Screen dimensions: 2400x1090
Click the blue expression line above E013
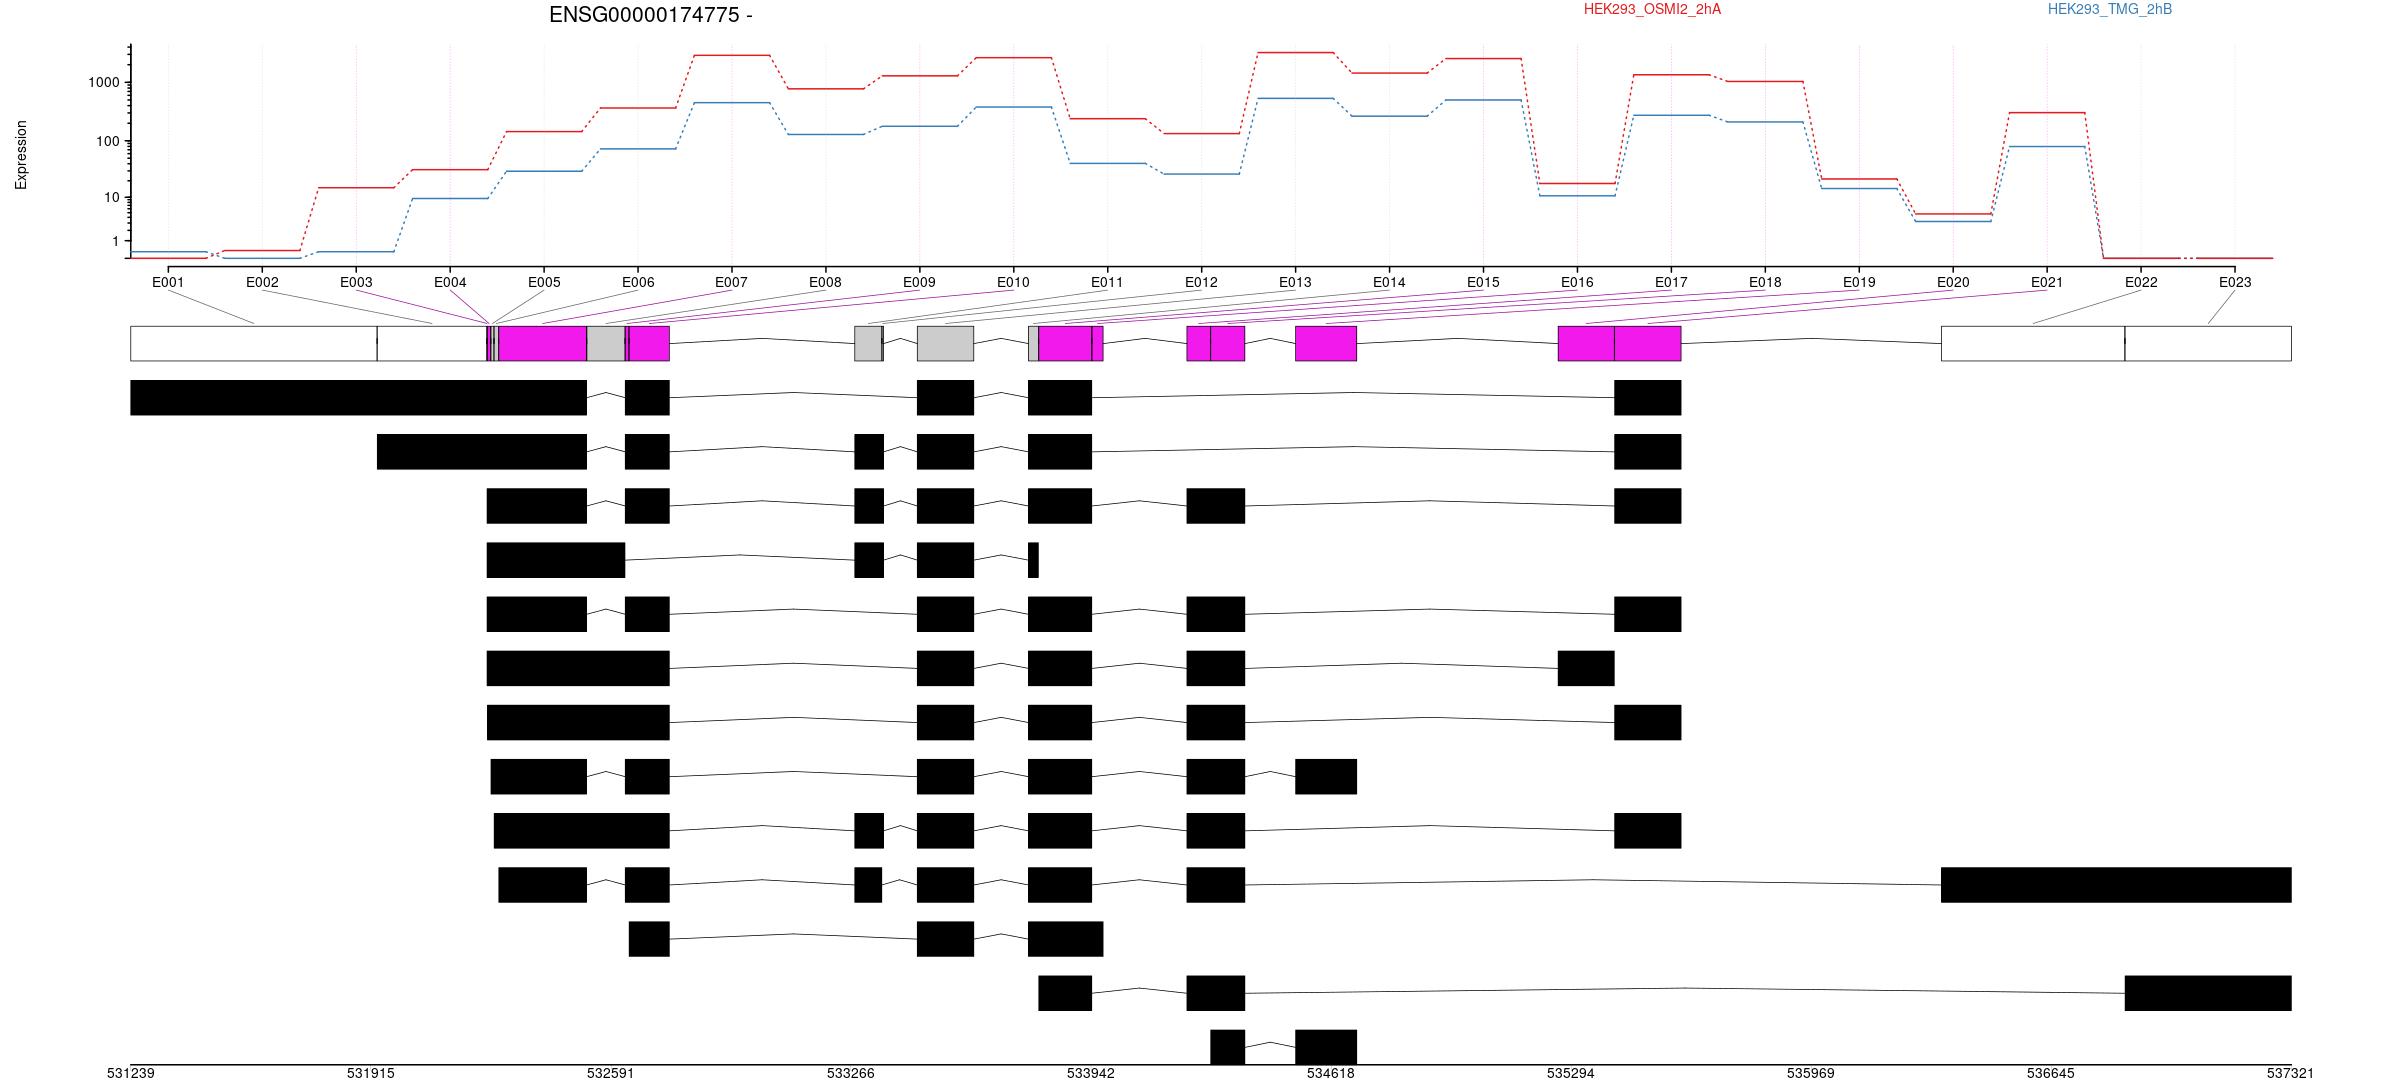pyautogui.click(x=1295, y=98)
